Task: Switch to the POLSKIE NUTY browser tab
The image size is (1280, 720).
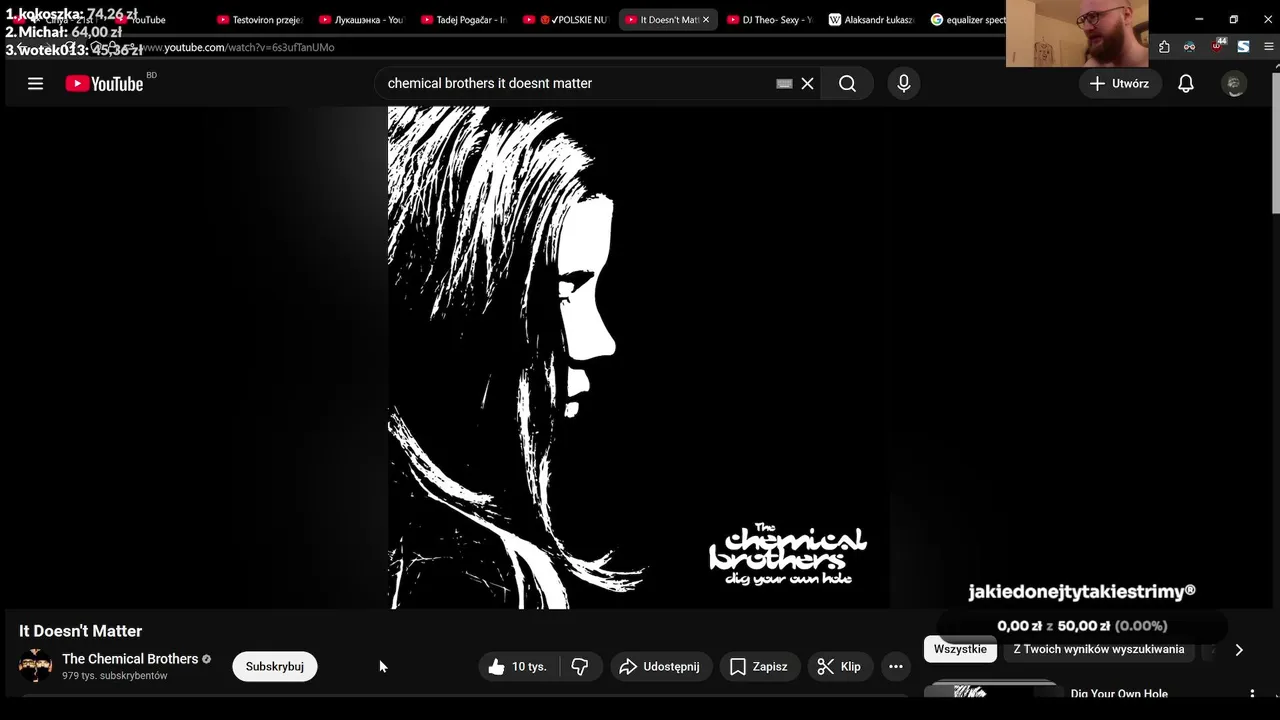Action: pos(566,20)
